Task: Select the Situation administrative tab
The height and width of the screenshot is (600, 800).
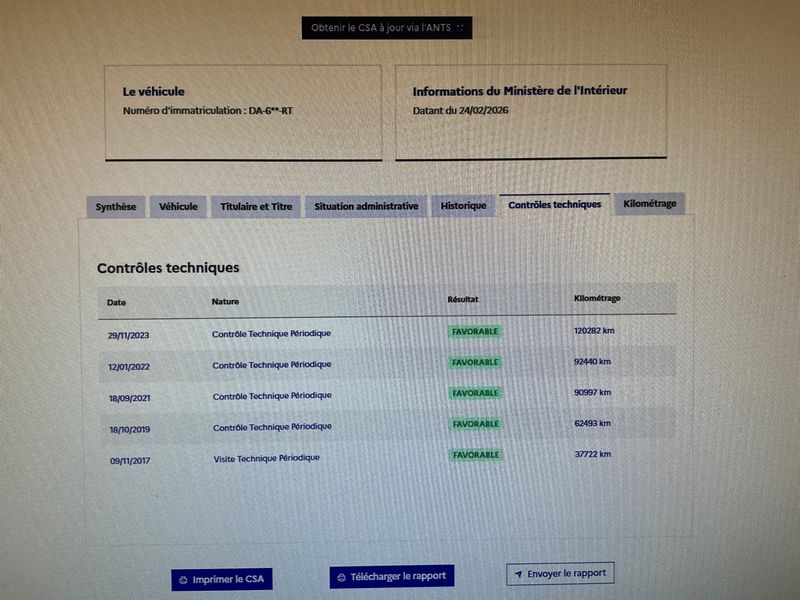Action: [x=366, y=206]
